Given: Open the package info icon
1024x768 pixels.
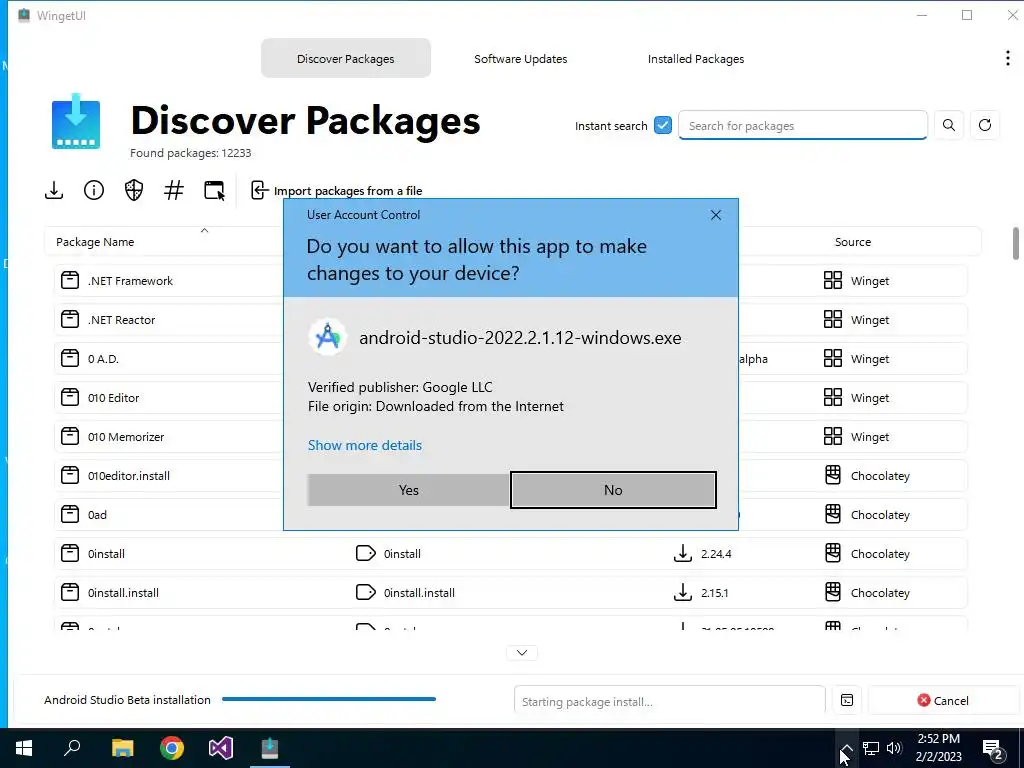Looking at the screenshot, I should [94, 190].
